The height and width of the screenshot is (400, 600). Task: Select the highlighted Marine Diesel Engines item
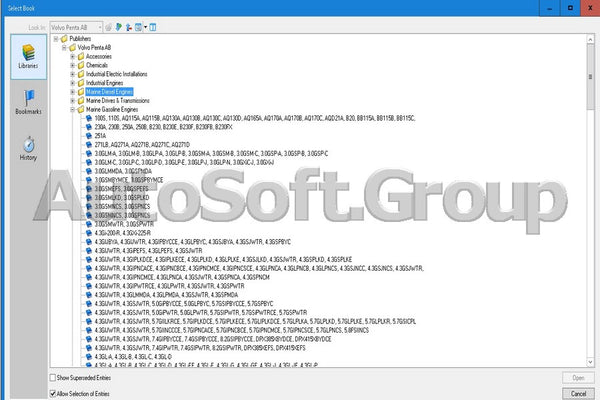(109, 92)
